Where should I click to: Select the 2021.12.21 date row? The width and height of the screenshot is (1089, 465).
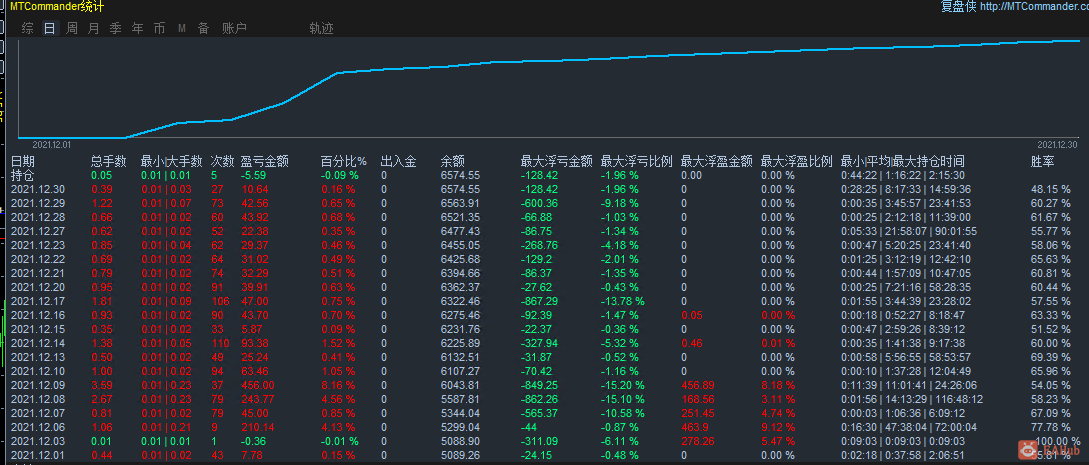pos(38,273)
